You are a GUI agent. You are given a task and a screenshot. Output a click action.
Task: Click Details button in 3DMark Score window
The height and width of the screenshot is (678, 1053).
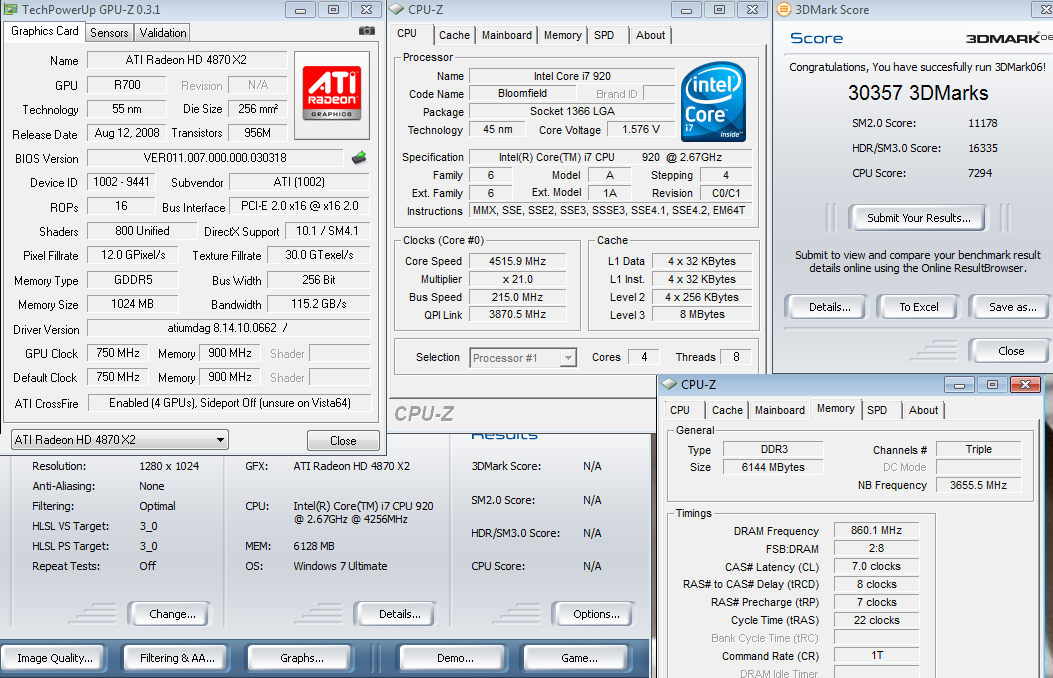tap(829, 307)
